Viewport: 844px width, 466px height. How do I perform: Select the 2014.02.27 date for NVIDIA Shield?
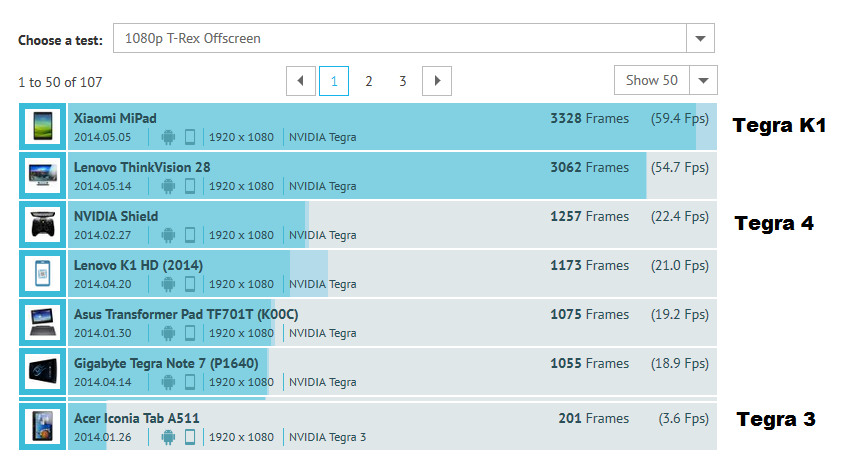(x=102, y=235)
